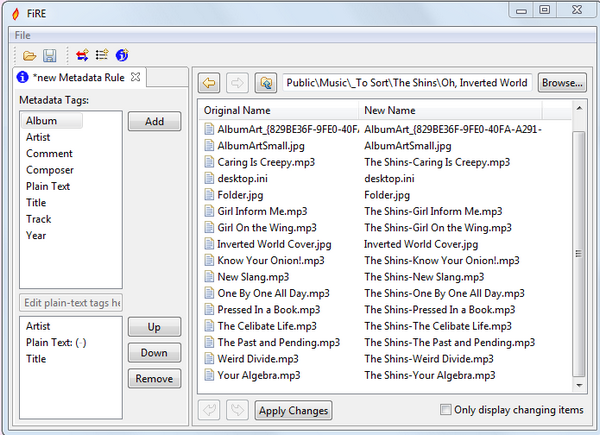Click file icon next to The Past and Pending.mp3
This screenshot has width=600, height=435.
click(x=209, y=342)
